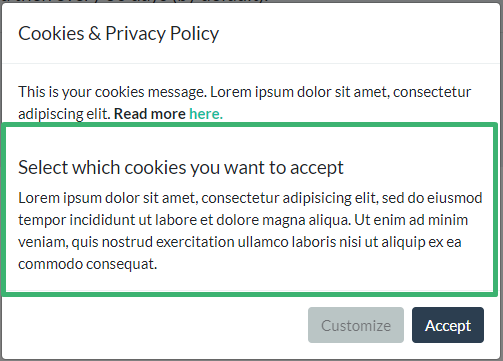Click the bold "Read more" text

150,114
